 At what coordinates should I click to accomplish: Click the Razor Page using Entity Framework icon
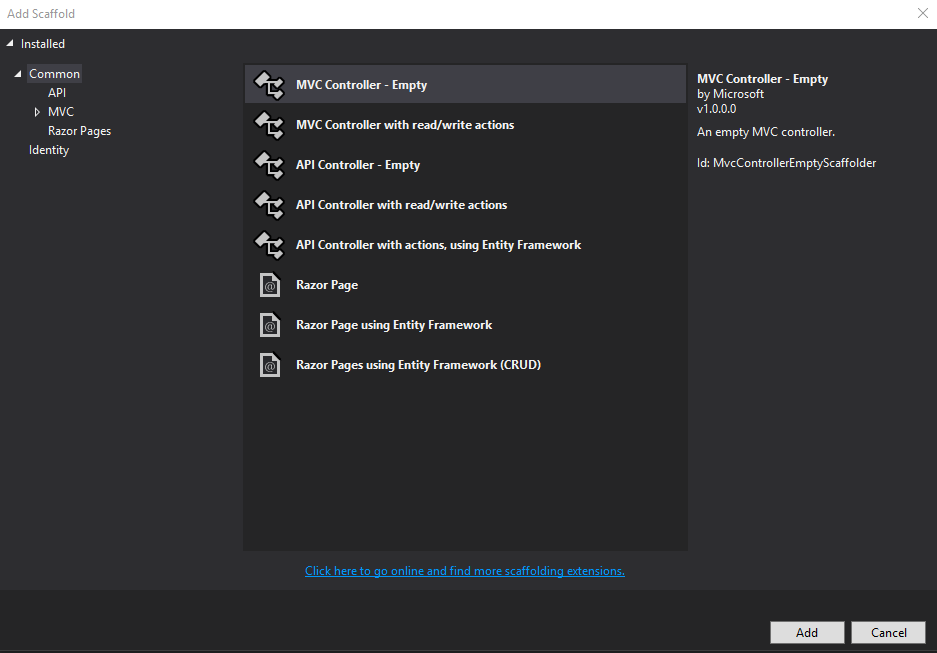[x=269, y=324]
